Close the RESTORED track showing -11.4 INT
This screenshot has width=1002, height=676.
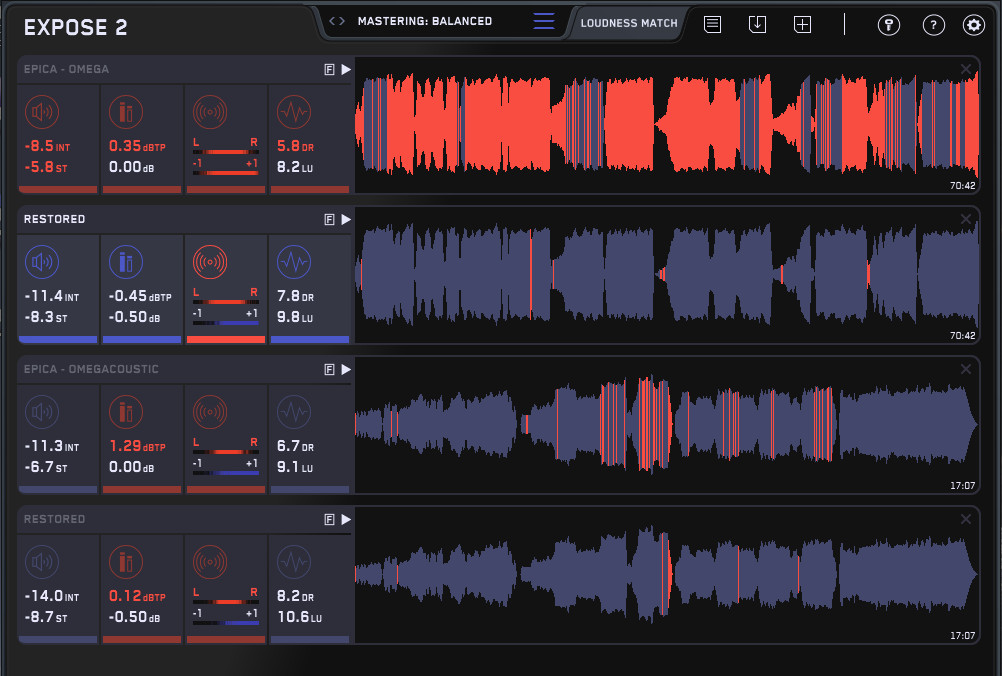point(966,219)
